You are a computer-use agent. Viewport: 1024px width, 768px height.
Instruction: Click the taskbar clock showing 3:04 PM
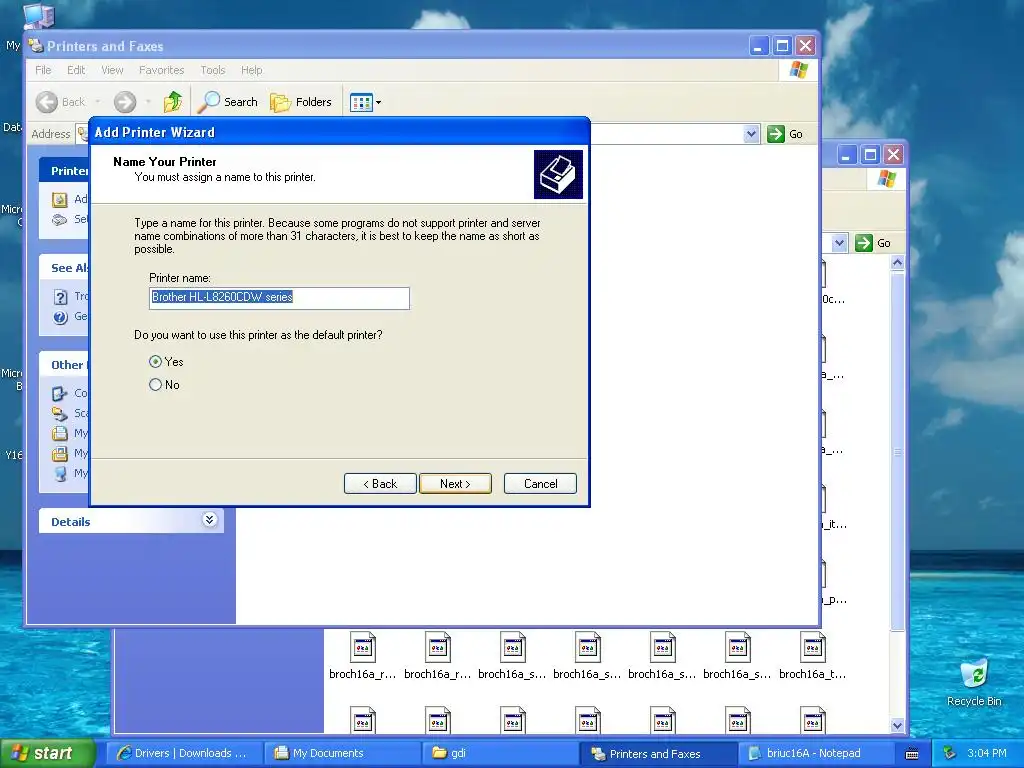(x=987, y=754)
